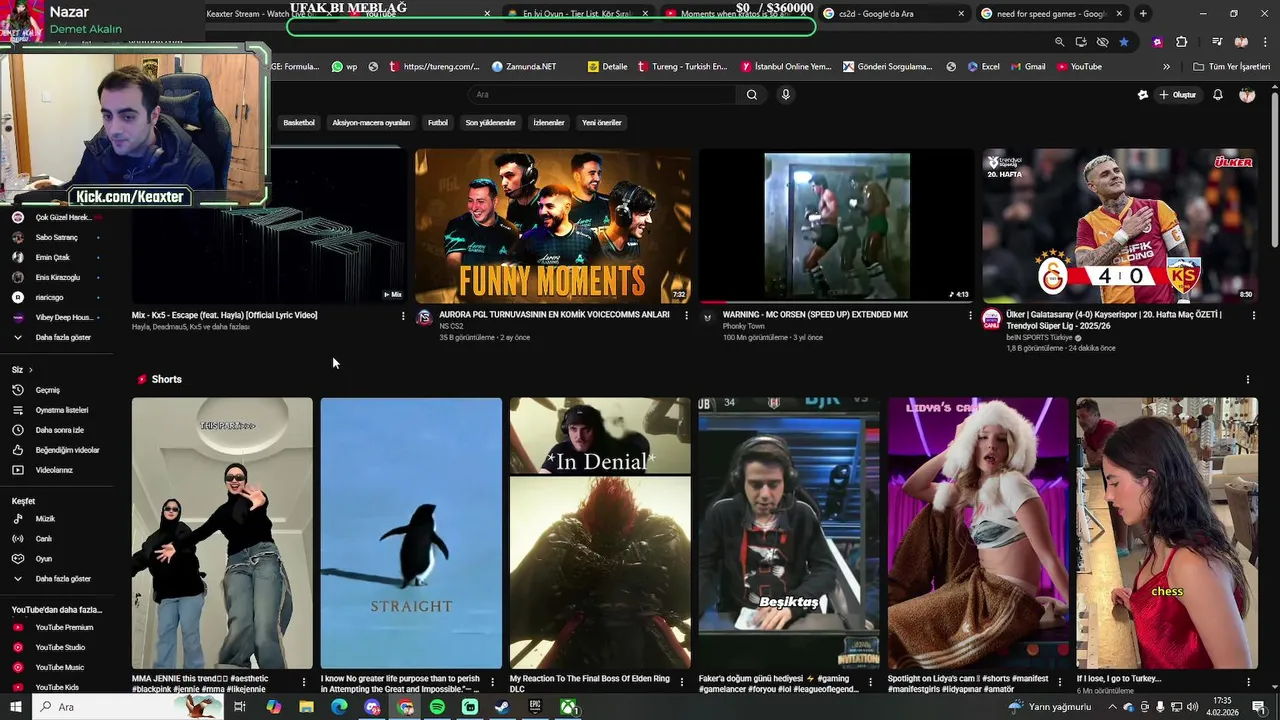This screenshot has width=1280, height=720.
Task: Open the penguin STRAIGHT short
Action: tap(411, 533)
